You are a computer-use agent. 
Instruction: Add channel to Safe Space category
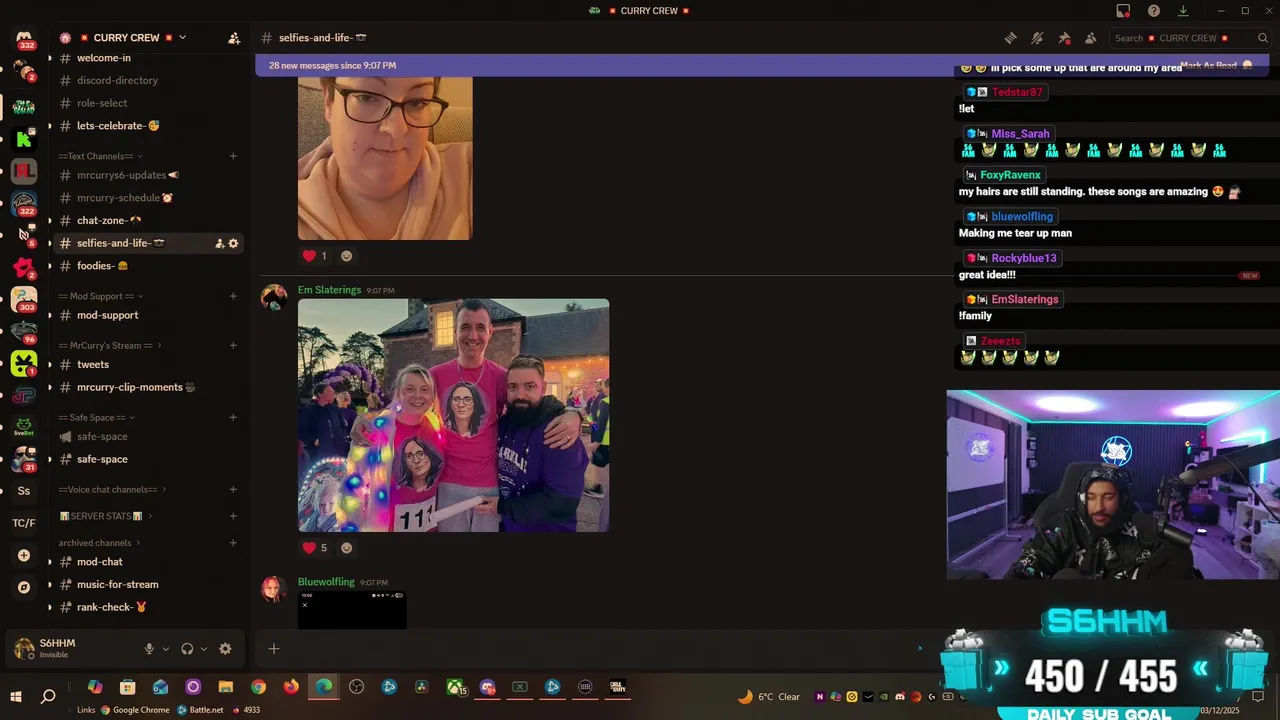point(233,417)
